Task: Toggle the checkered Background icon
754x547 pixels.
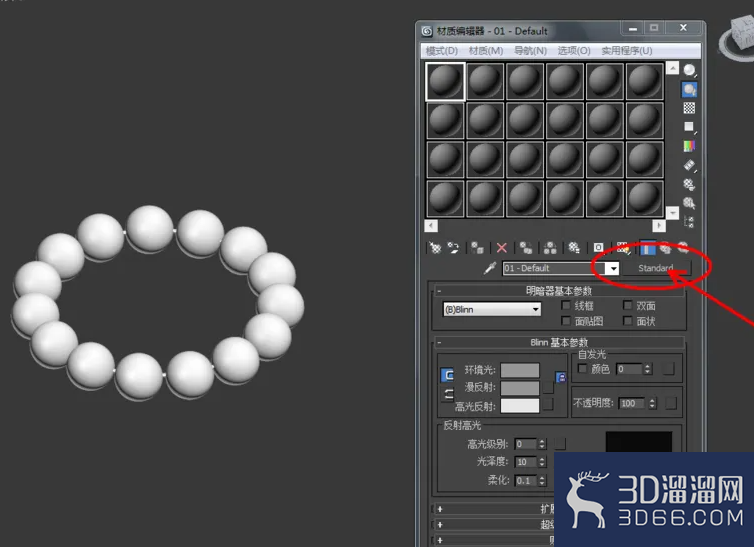Action: click(690, 108)
